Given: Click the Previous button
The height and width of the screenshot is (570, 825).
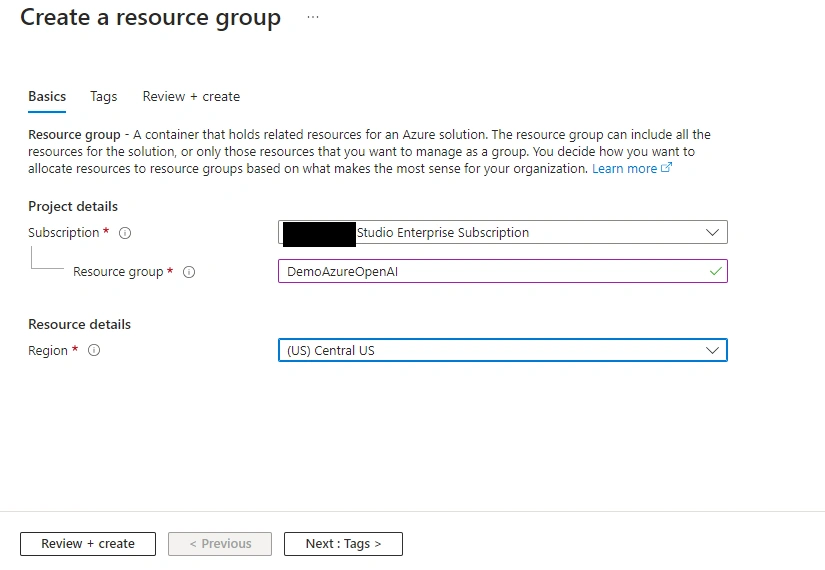Looking at the screenshot, I should coord(220,544).
